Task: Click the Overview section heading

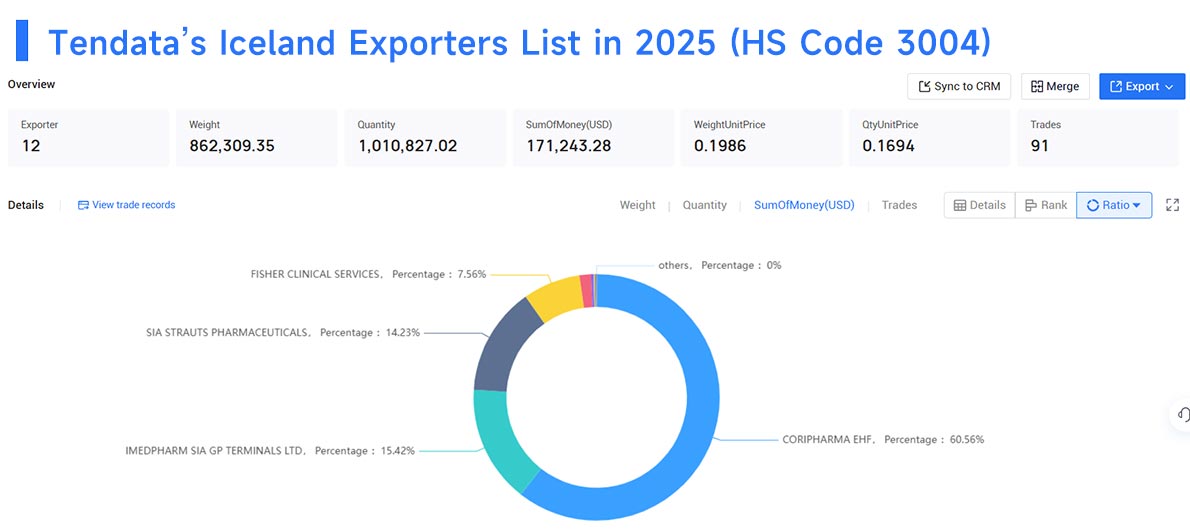Action: point(31,84)
